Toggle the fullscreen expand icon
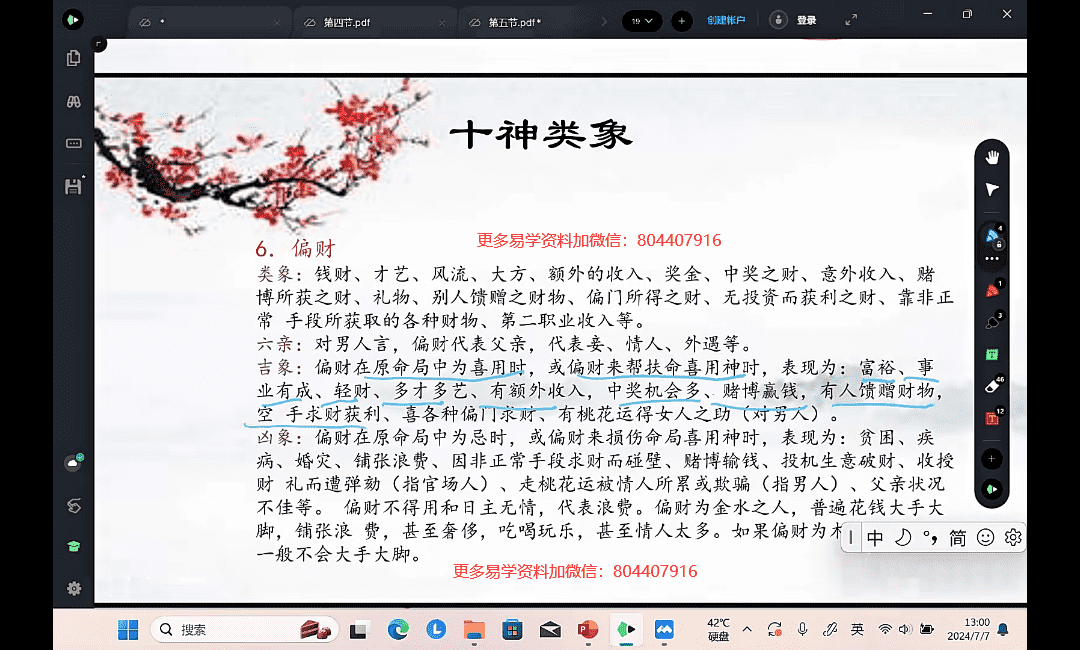This screenshot has height=650, width=1080. pyautogui.click(x=851, y=20)
